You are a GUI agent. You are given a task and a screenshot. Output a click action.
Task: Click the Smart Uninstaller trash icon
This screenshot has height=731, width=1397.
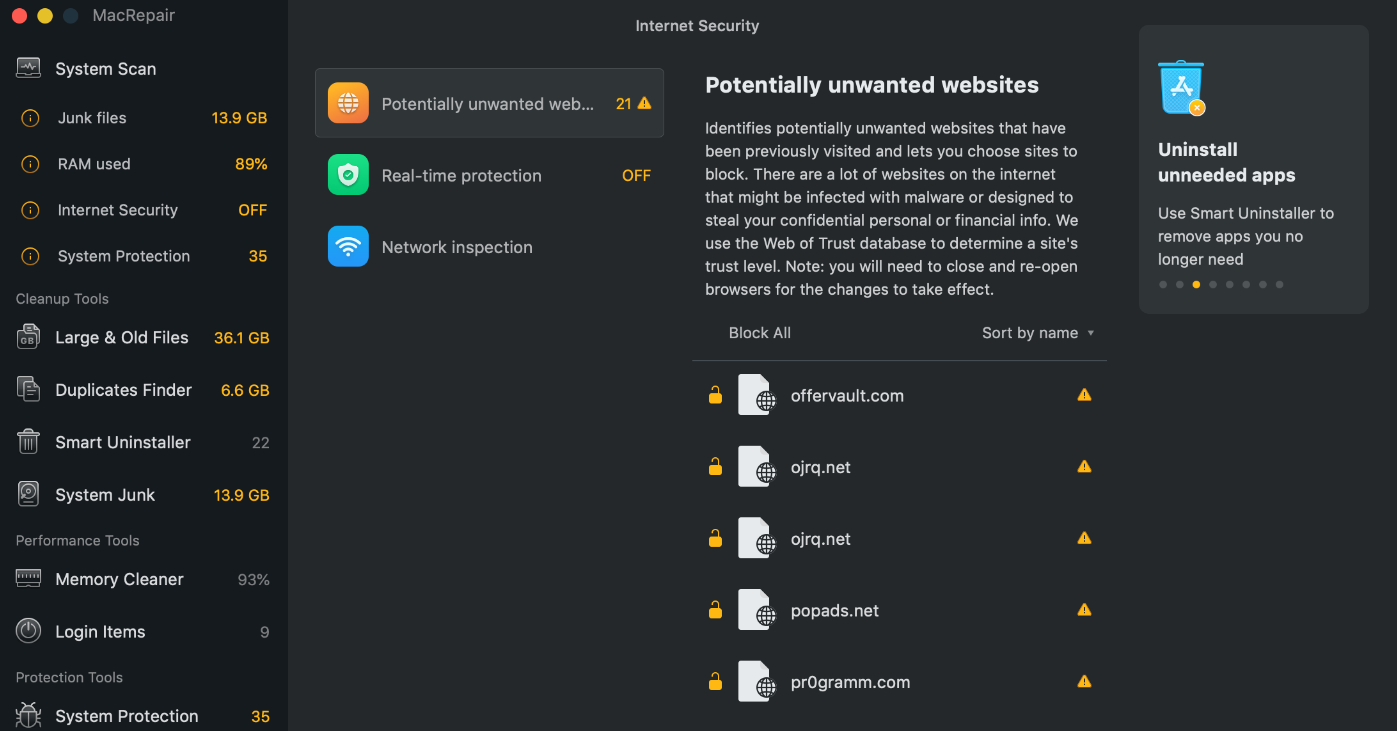tap(28, 442)
